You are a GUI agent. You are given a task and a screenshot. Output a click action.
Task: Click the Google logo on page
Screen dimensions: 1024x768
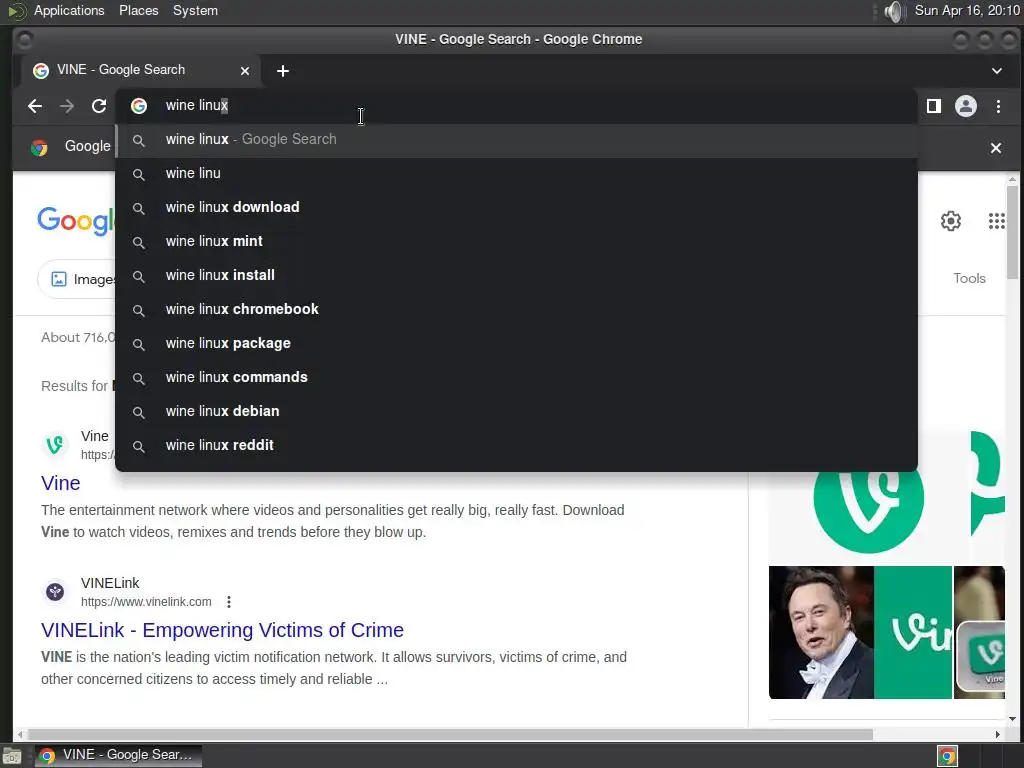76,221
